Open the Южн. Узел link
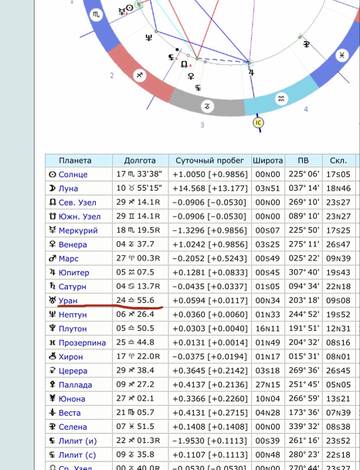The image size is (360, 470). click(79, 216)
